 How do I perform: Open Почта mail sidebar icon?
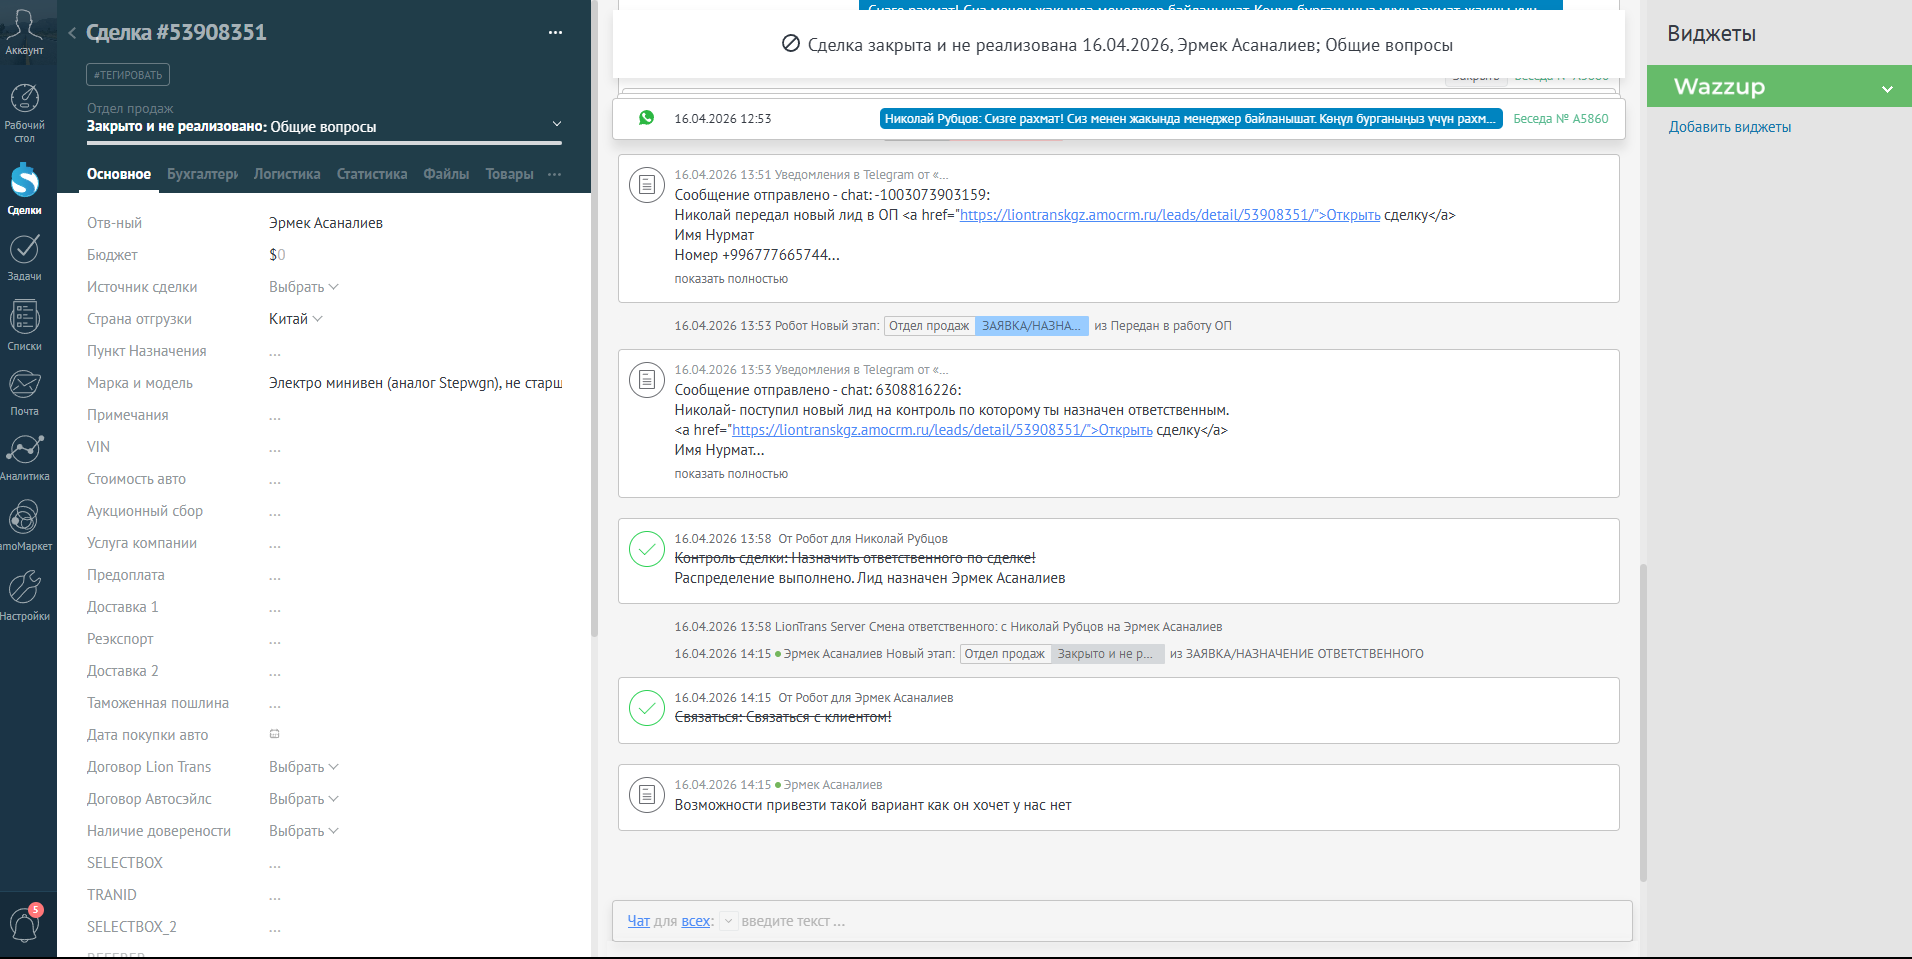(24, 392)
